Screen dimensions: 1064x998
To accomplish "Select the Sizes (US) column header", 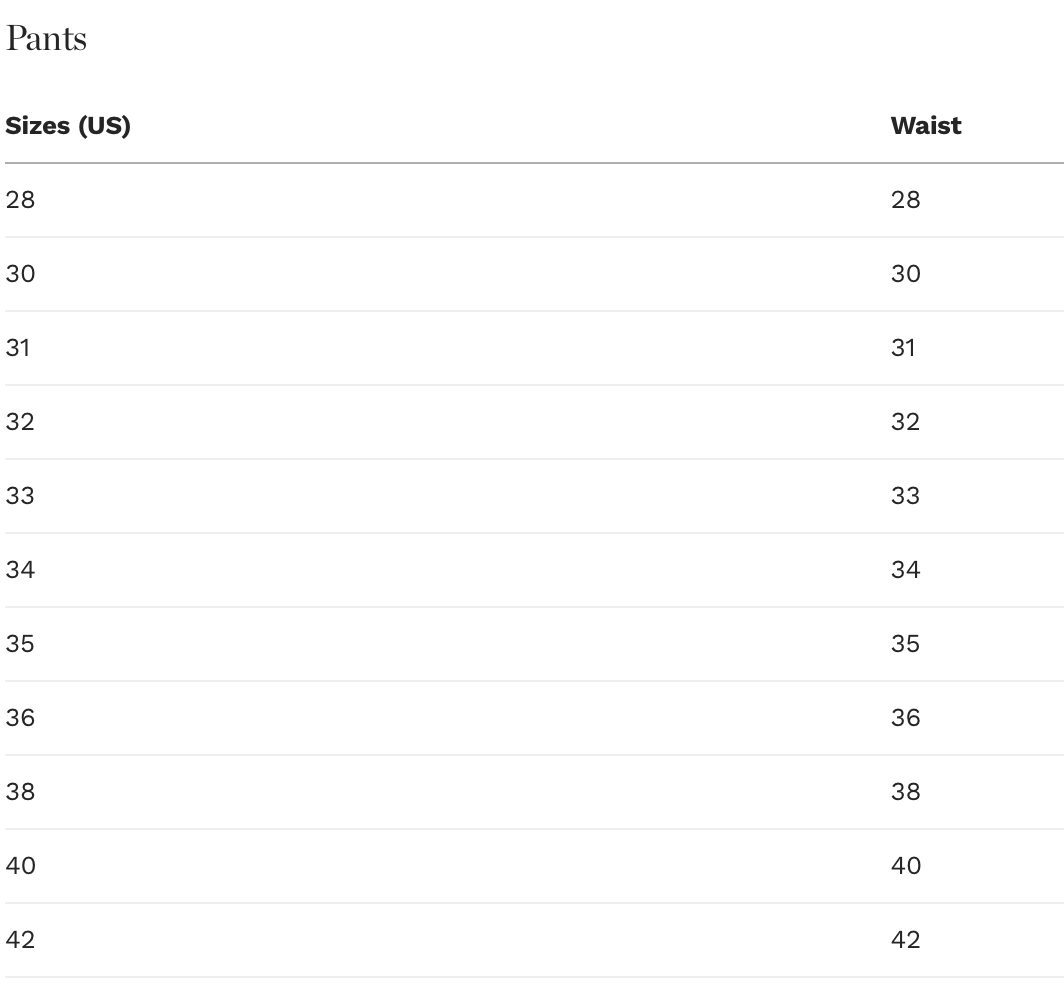I will pyautogui.click(x=68, y=126).
